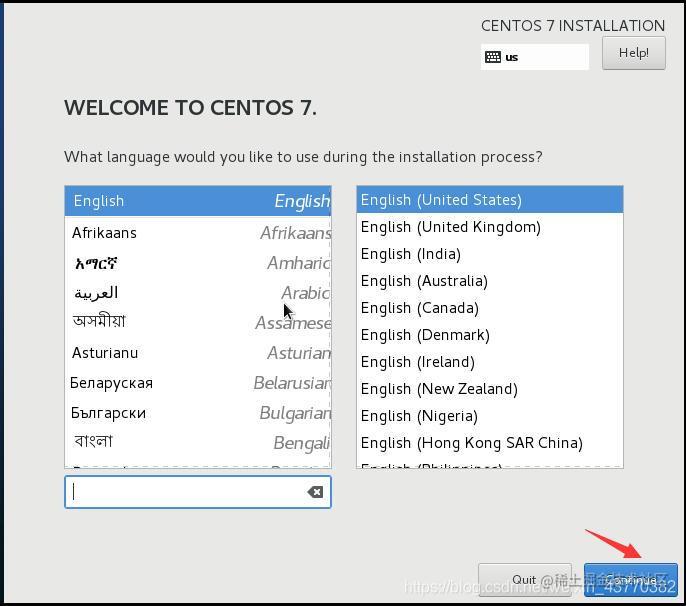The height and width of the screenshot is (606, 686).
Task: Select English in the language list
Action: (198, 201)
